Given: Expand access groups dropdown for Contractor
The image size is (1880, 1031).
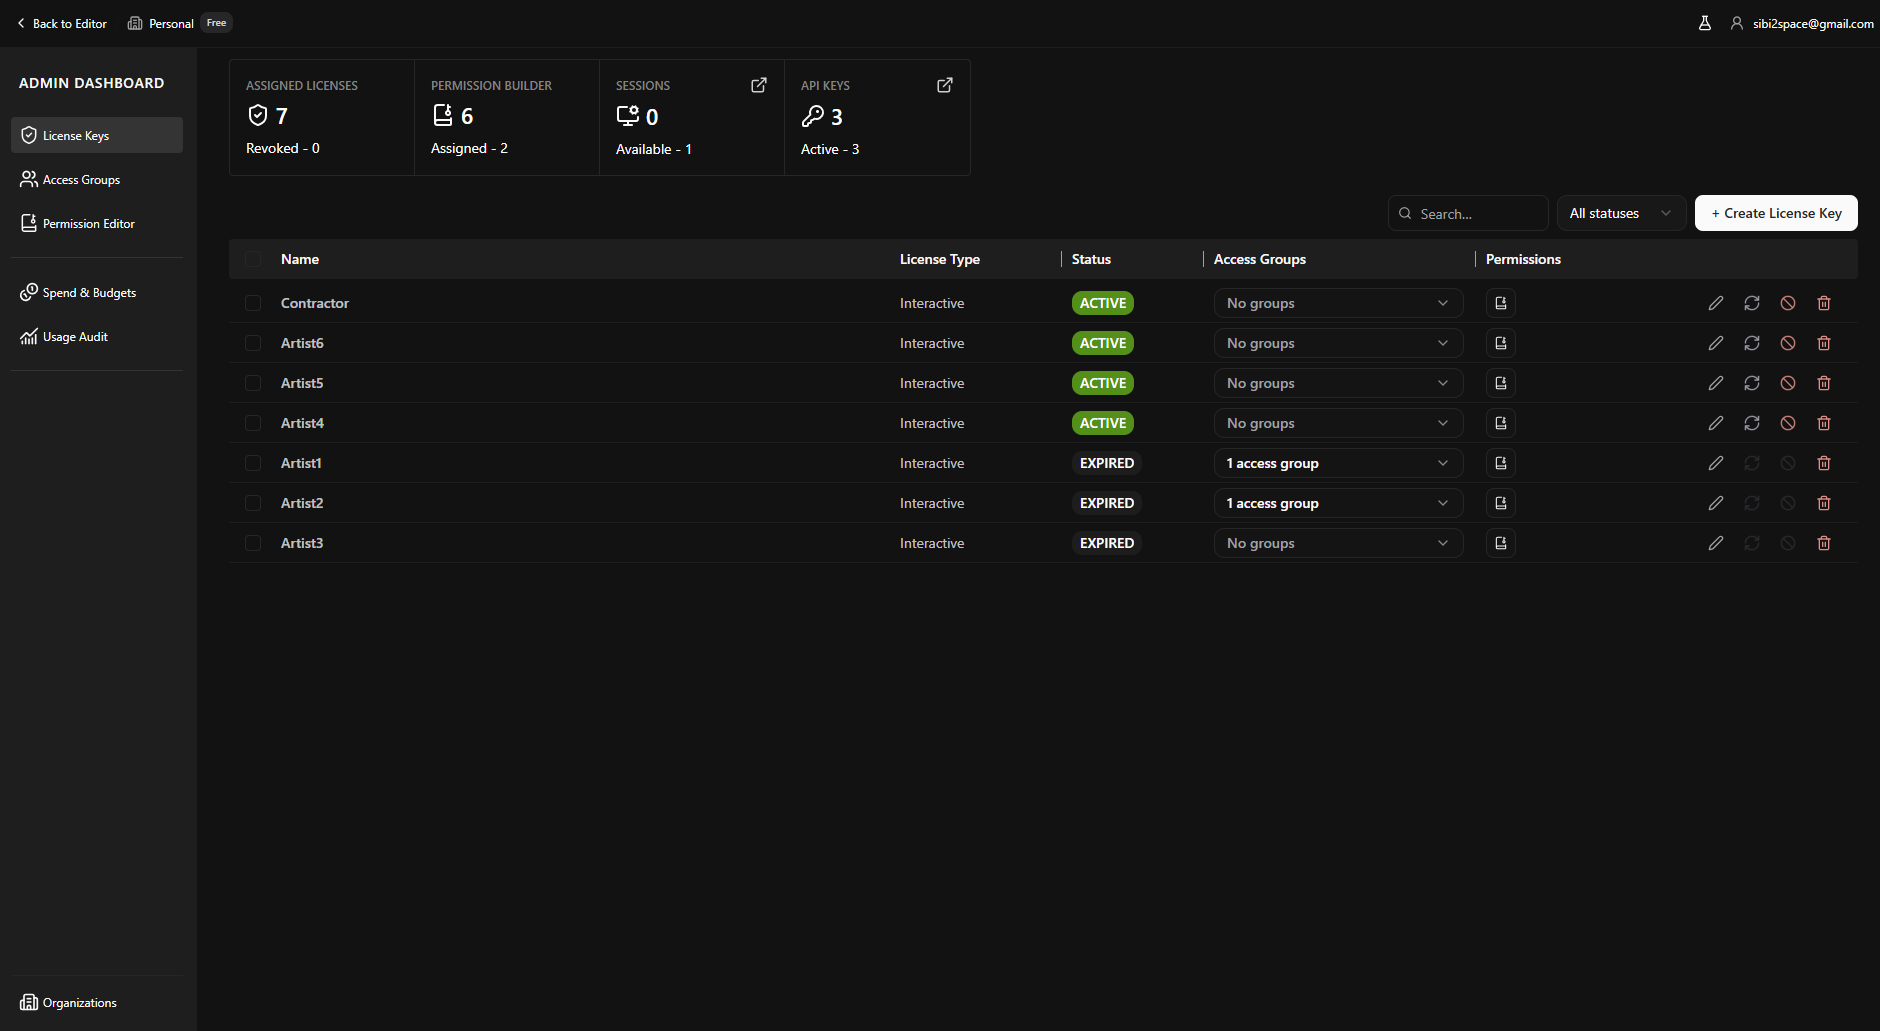Looking at the screenshot, I should click(1338, 303).
